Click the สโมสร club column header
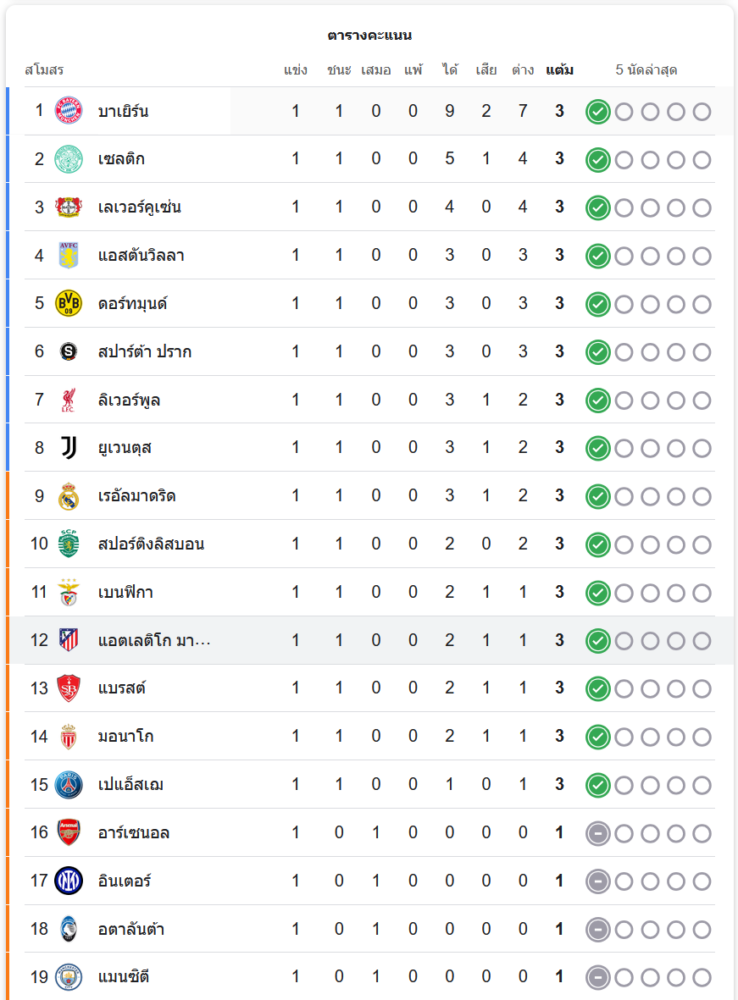 pos(44,70)
